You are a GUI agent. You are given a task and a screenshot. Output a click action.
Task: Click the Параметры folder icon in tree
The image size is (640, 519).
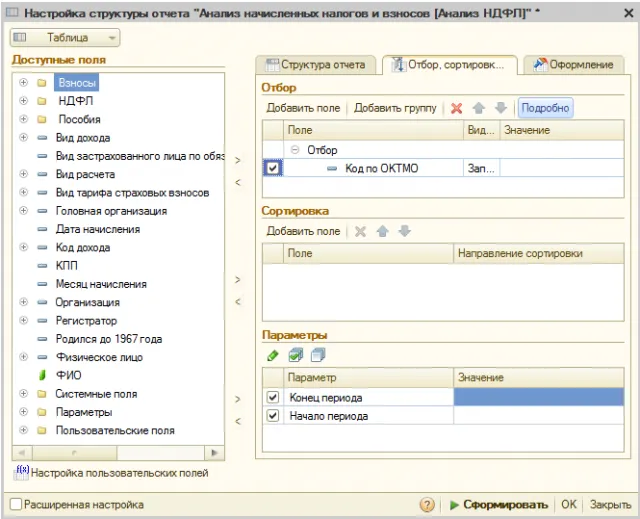click(x=42, y=412)
